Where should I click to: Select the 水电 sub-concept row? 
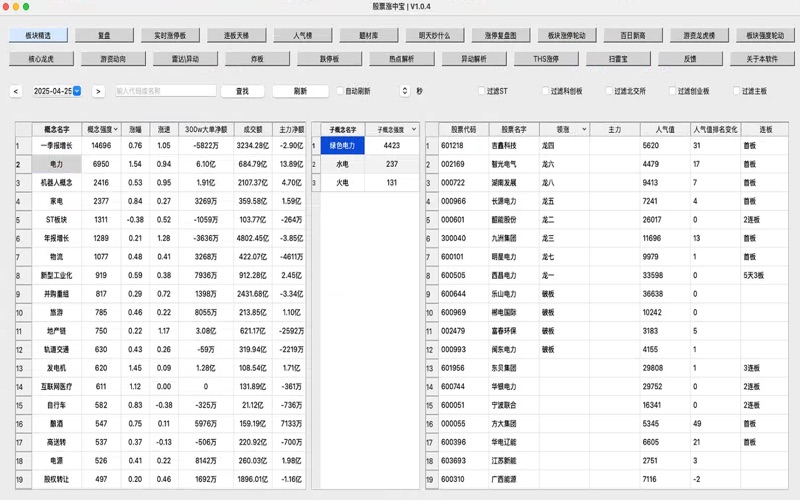[342, 164]
